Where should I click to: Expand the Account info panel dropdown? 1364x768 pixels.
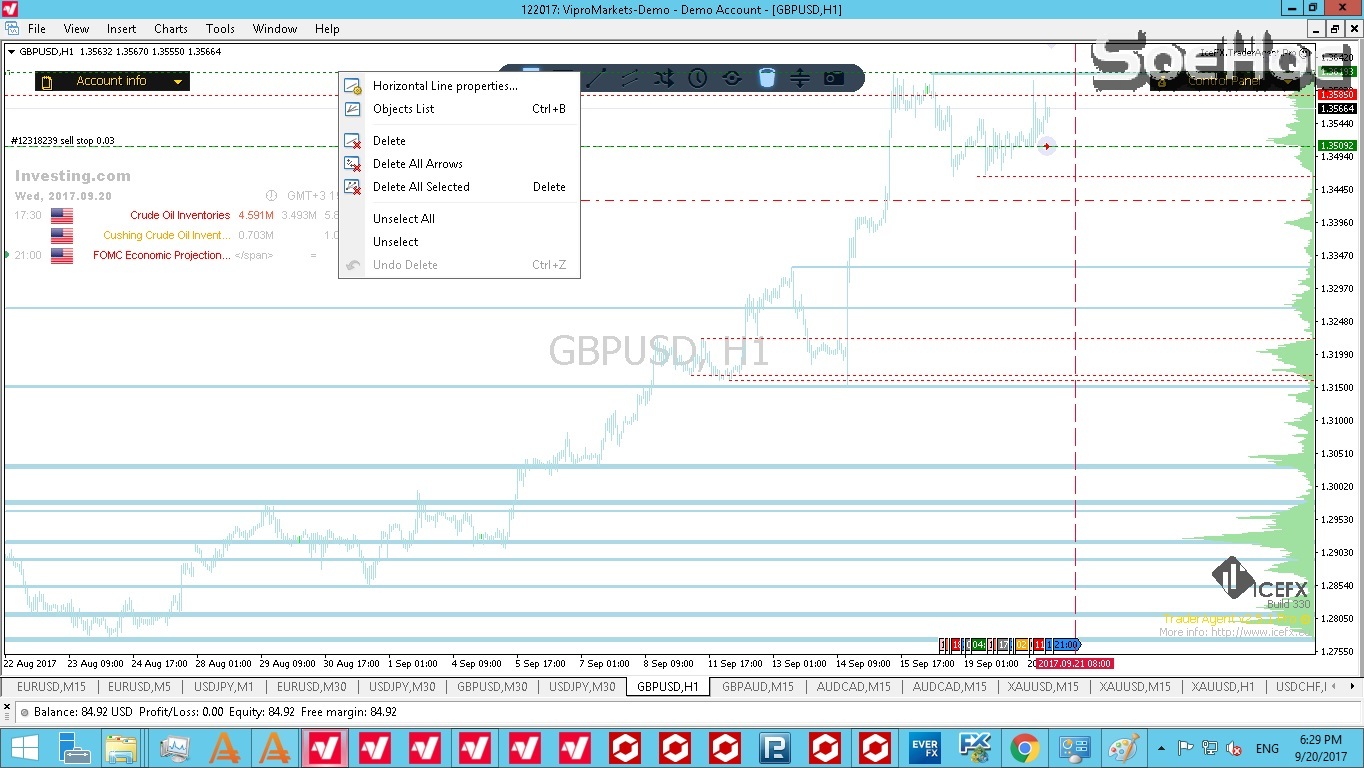point(178,82)
